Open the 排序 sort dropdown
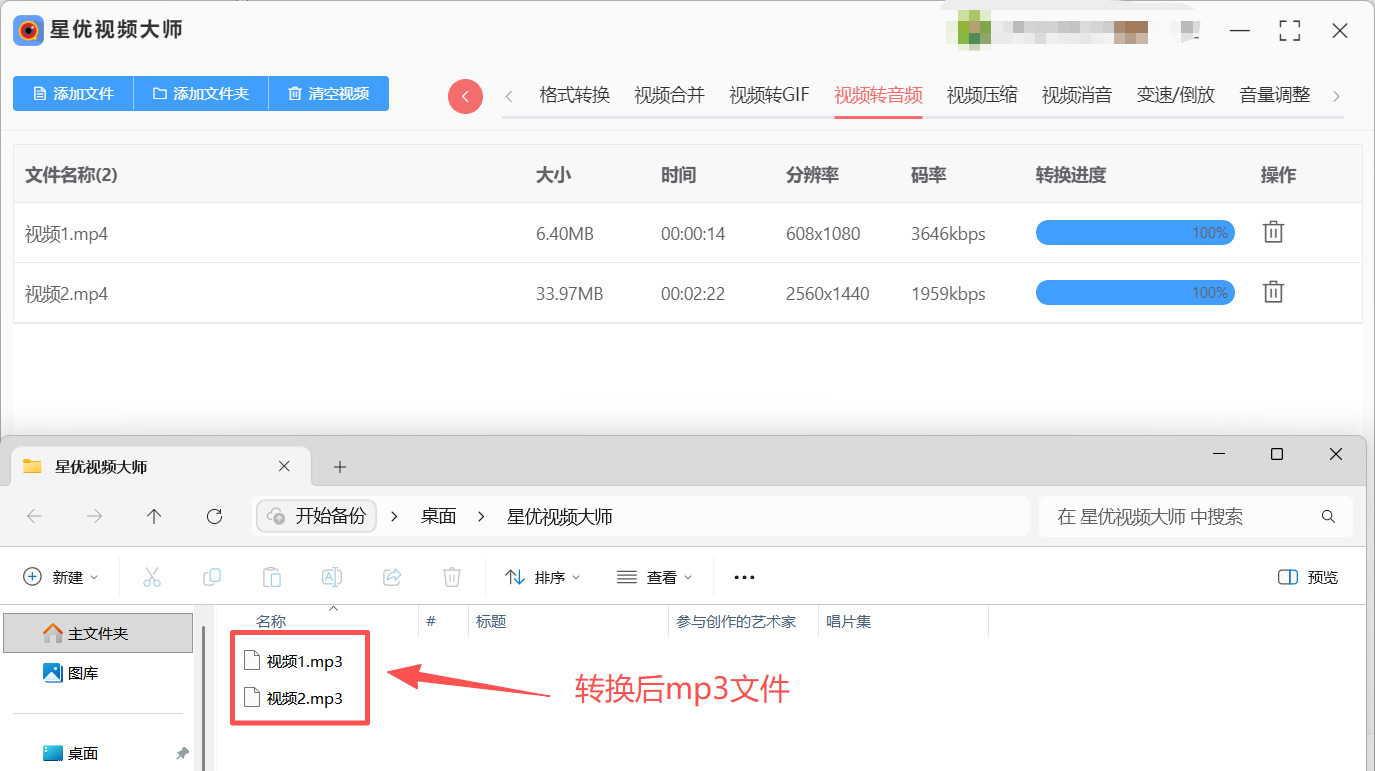 (x=543, y=577)
